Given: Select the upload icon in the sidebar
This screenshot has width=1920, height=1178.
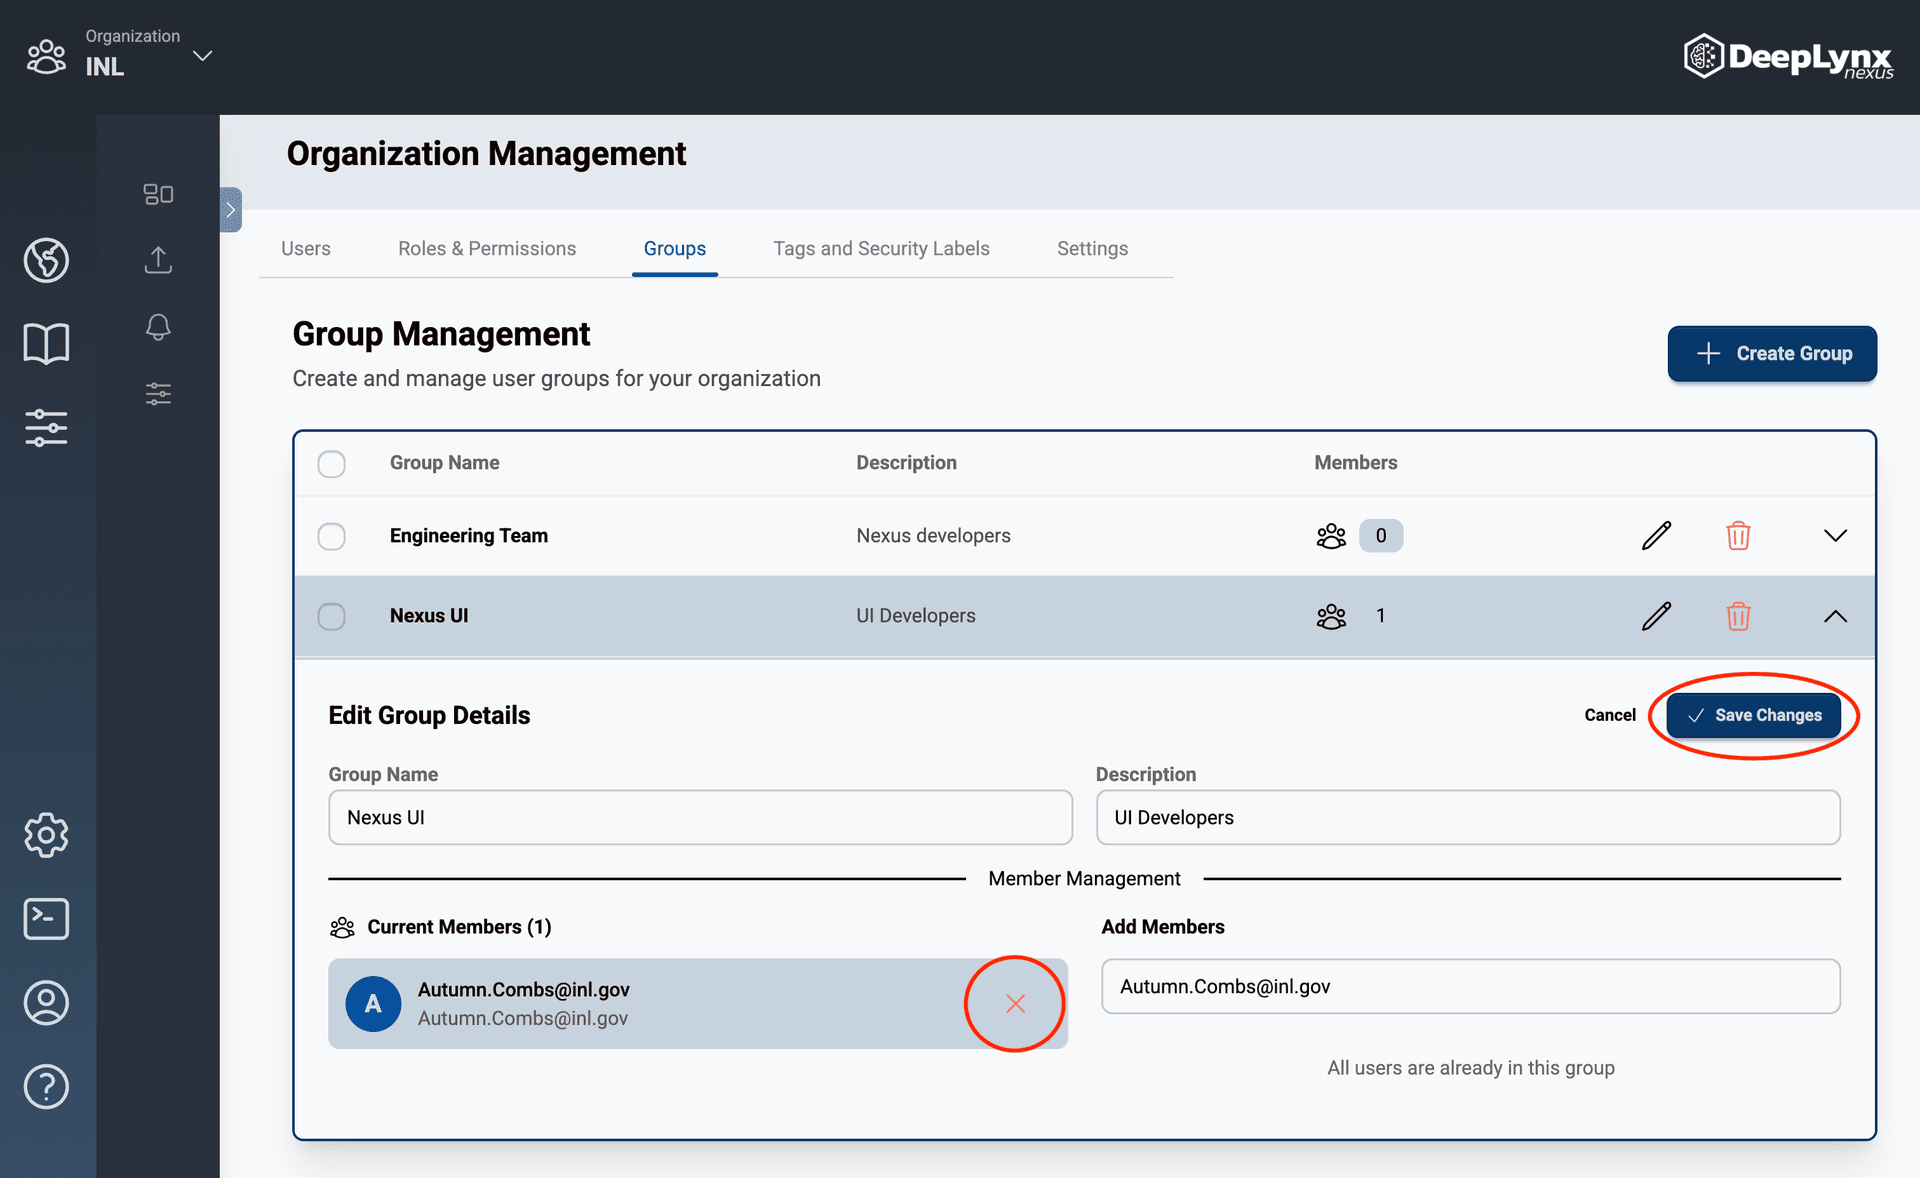Looking at the screenshot, I should pos(157,260).
